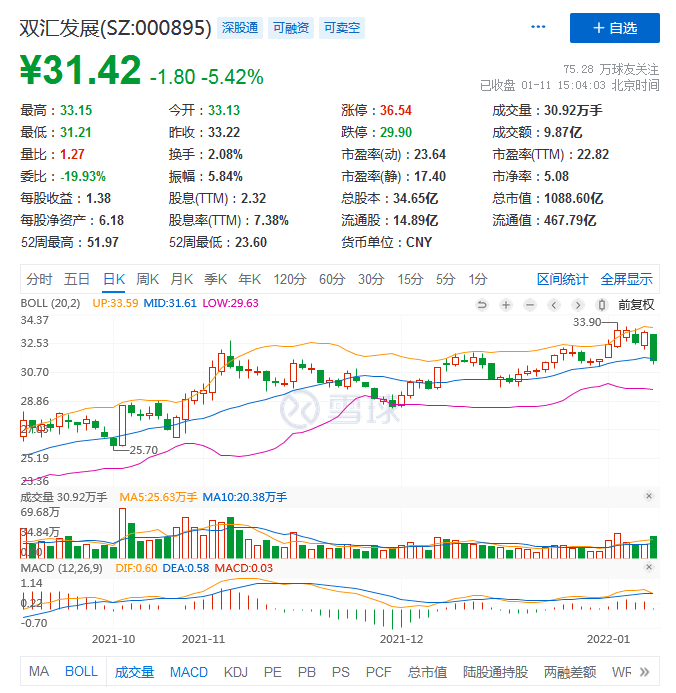Add stock with the 自选 button
Image resolution: width=676 pixels, height=693 pixels.
point(615,28)
